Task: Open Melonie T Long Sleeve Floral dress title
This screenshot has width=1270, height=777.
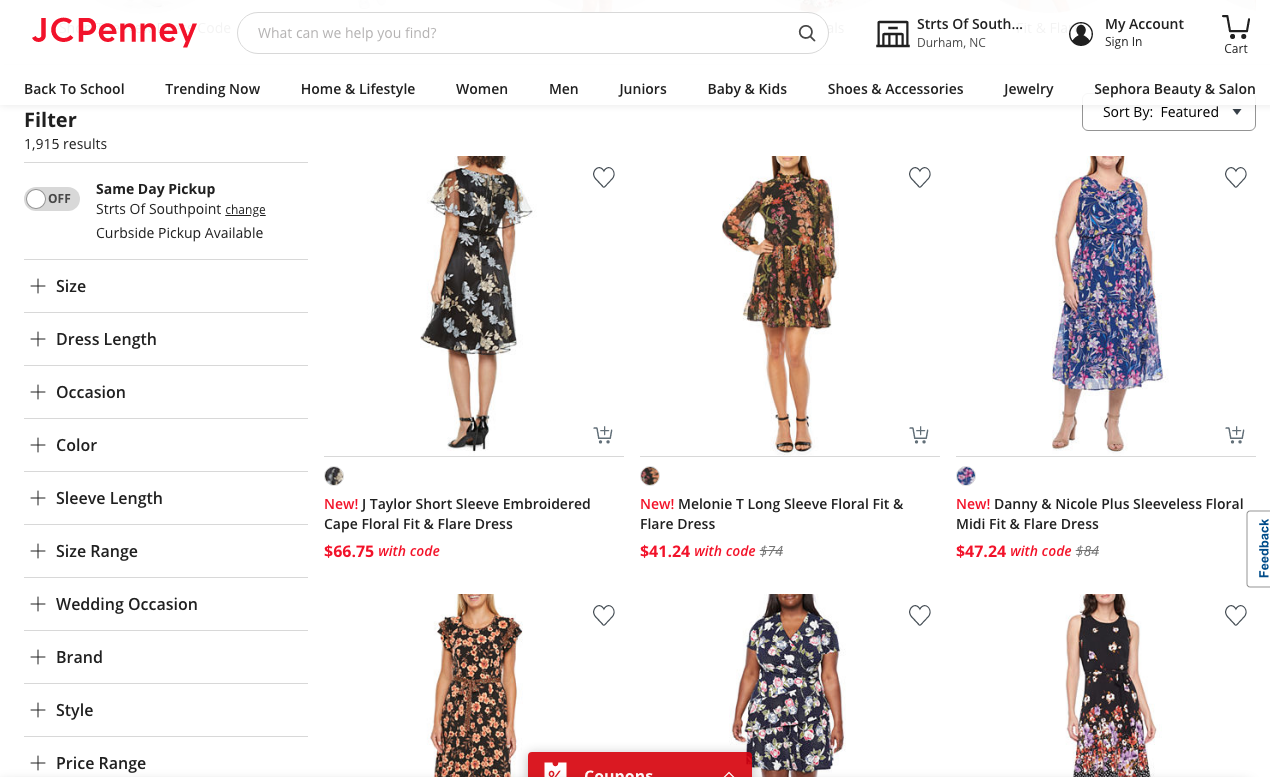Action: click(x=772, y=514)
